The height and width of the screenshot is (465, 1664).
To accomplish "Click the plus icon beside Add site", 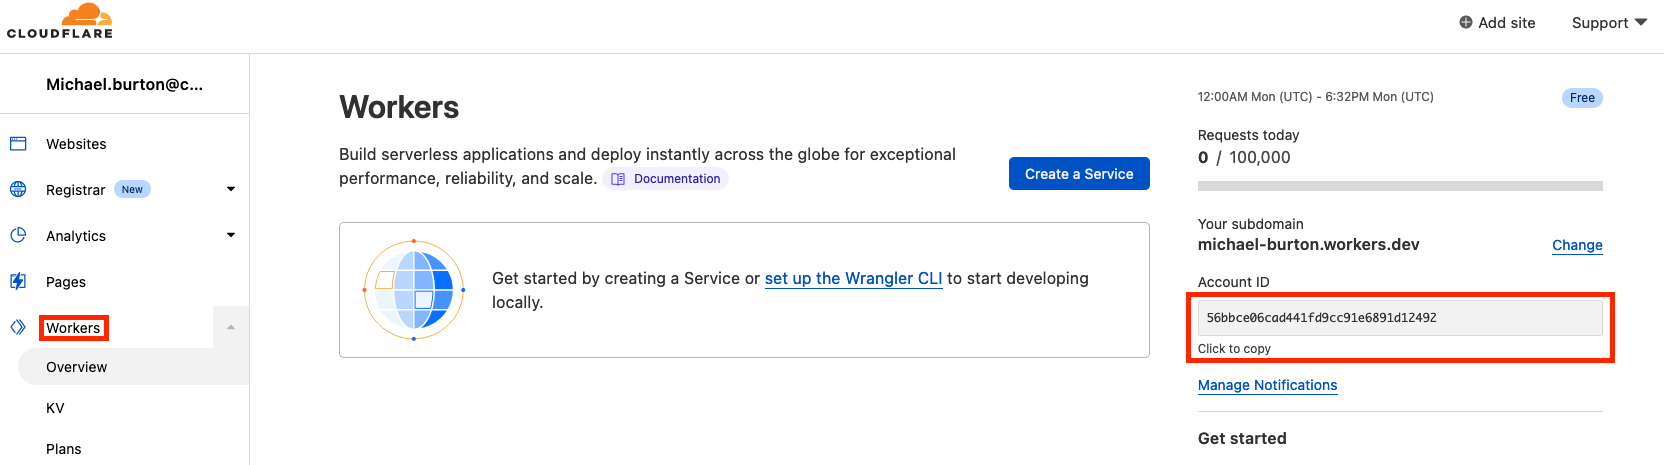I will tap(1466, 22).
